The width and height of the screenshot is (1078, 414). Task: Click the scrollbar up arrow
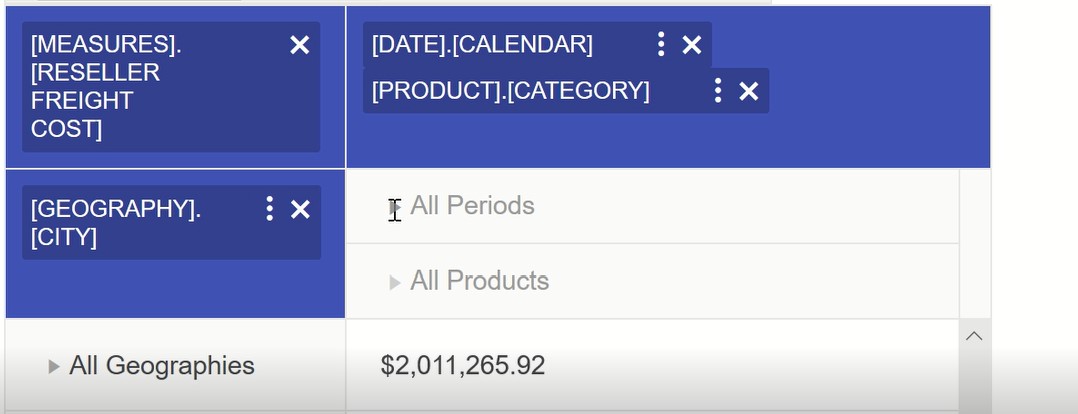(x=974, y=336)
